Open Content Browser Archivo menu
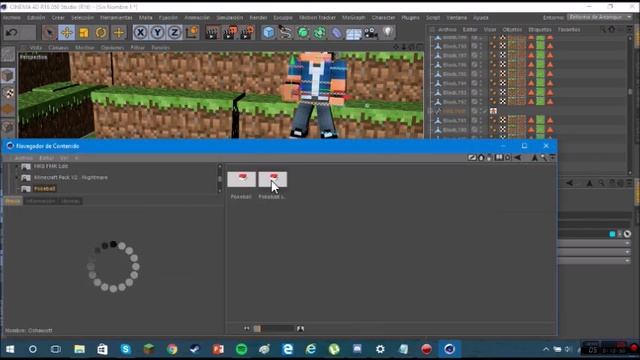Screen dimensions: 640x360 pos(23,158)
